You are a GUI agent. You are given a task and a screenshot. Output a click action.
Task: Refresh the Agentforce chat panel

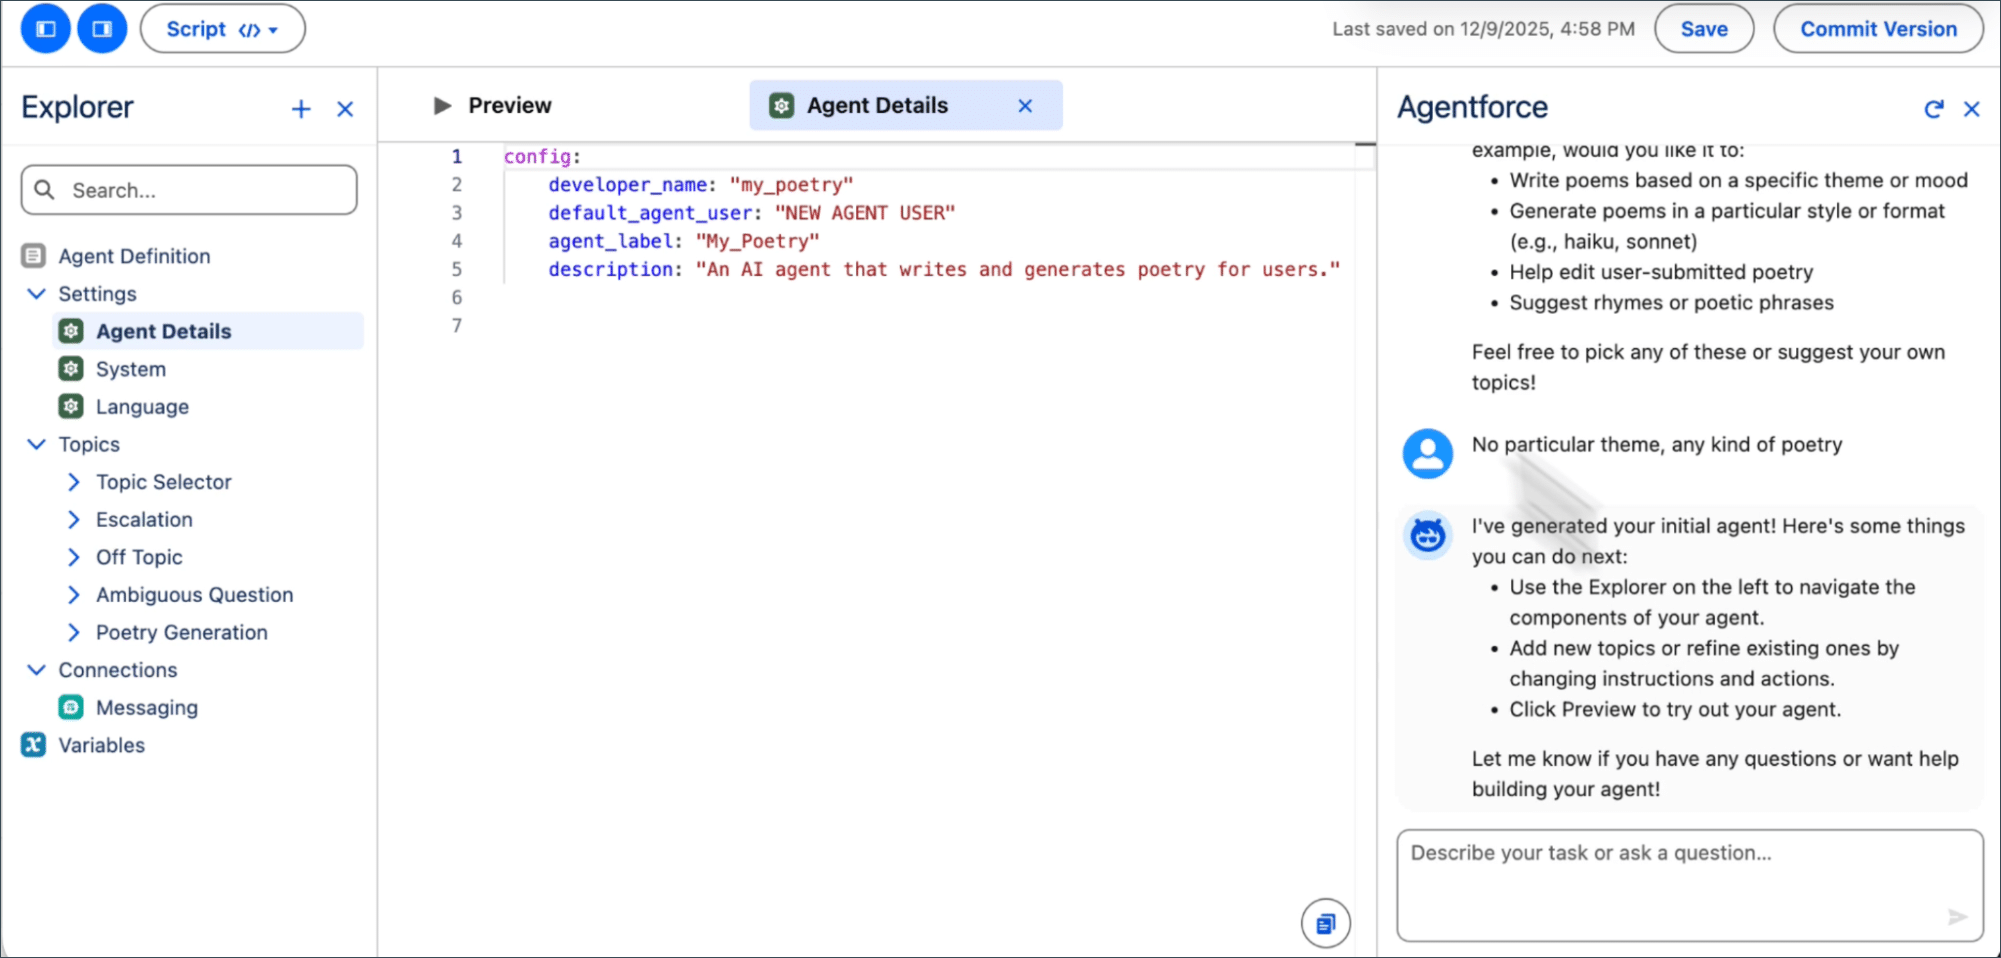click(x=1933, y=109)
